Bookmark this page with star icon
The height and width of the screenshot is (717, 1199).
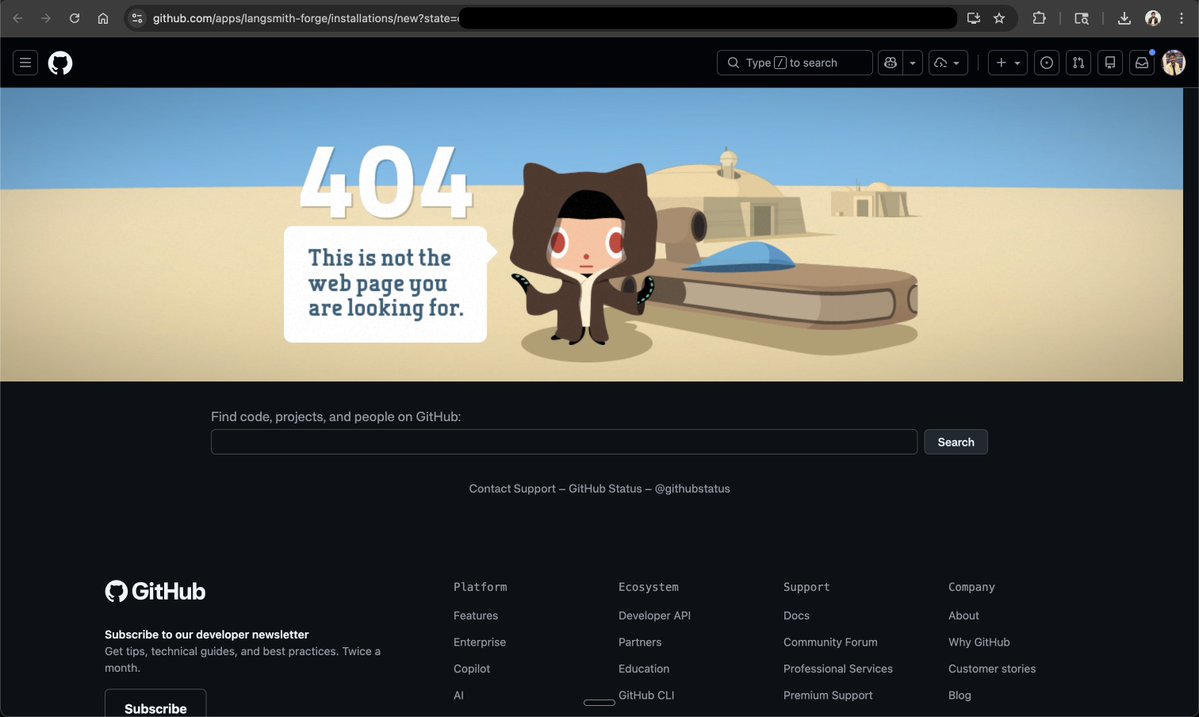tap(999, 18)
